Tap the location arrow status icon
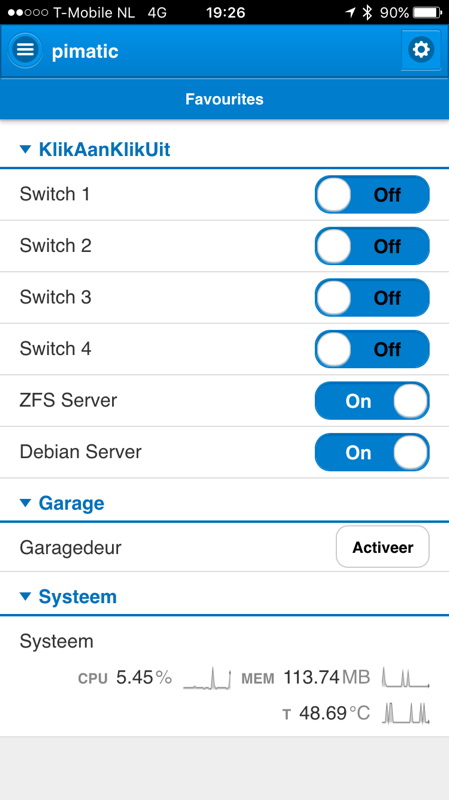 pyautogui.click(x=350, y=12)
